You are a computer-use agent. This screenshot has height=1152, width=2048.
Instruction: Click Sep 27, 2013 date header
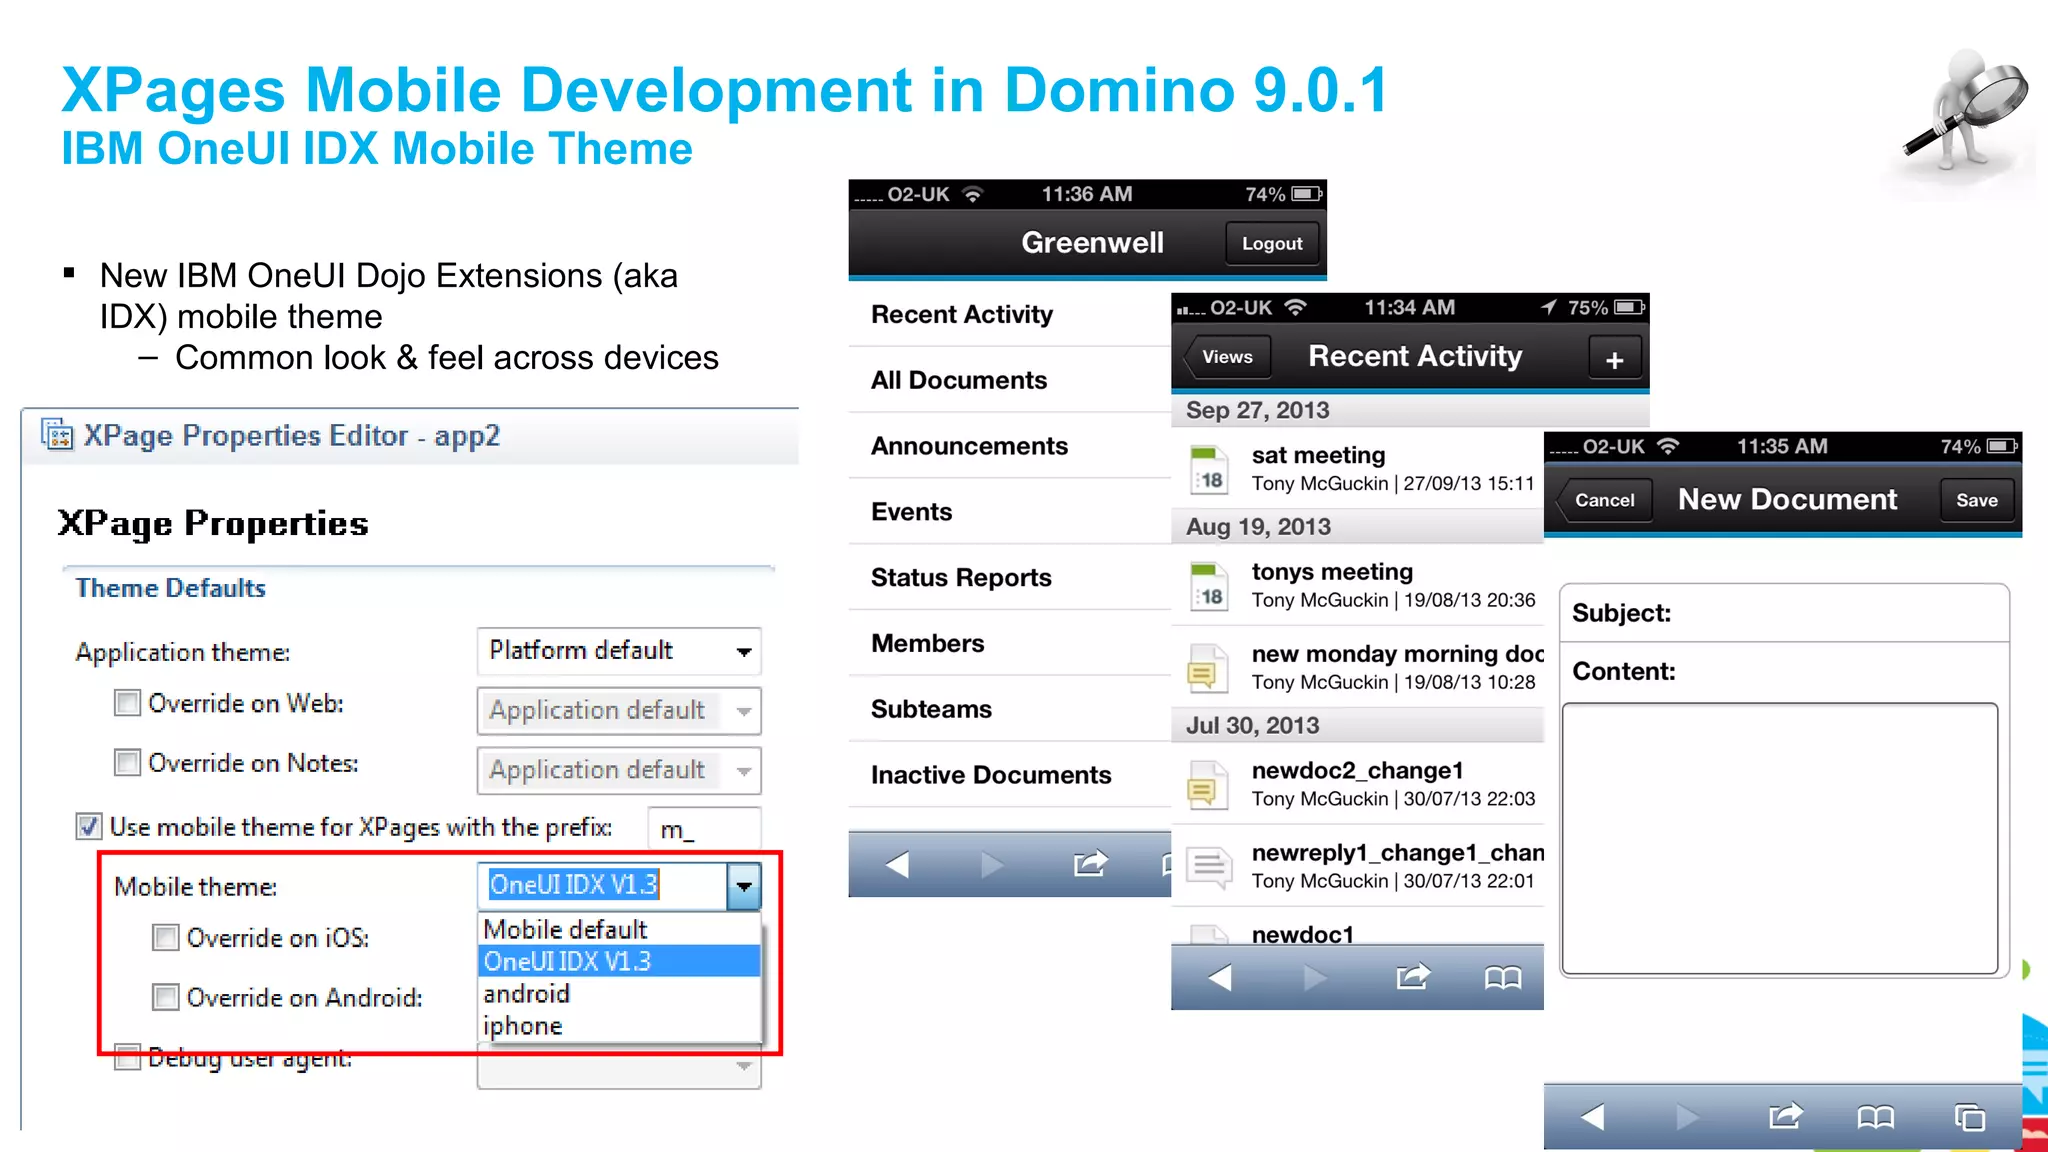pyautogui.click(x=1411, y=411)
